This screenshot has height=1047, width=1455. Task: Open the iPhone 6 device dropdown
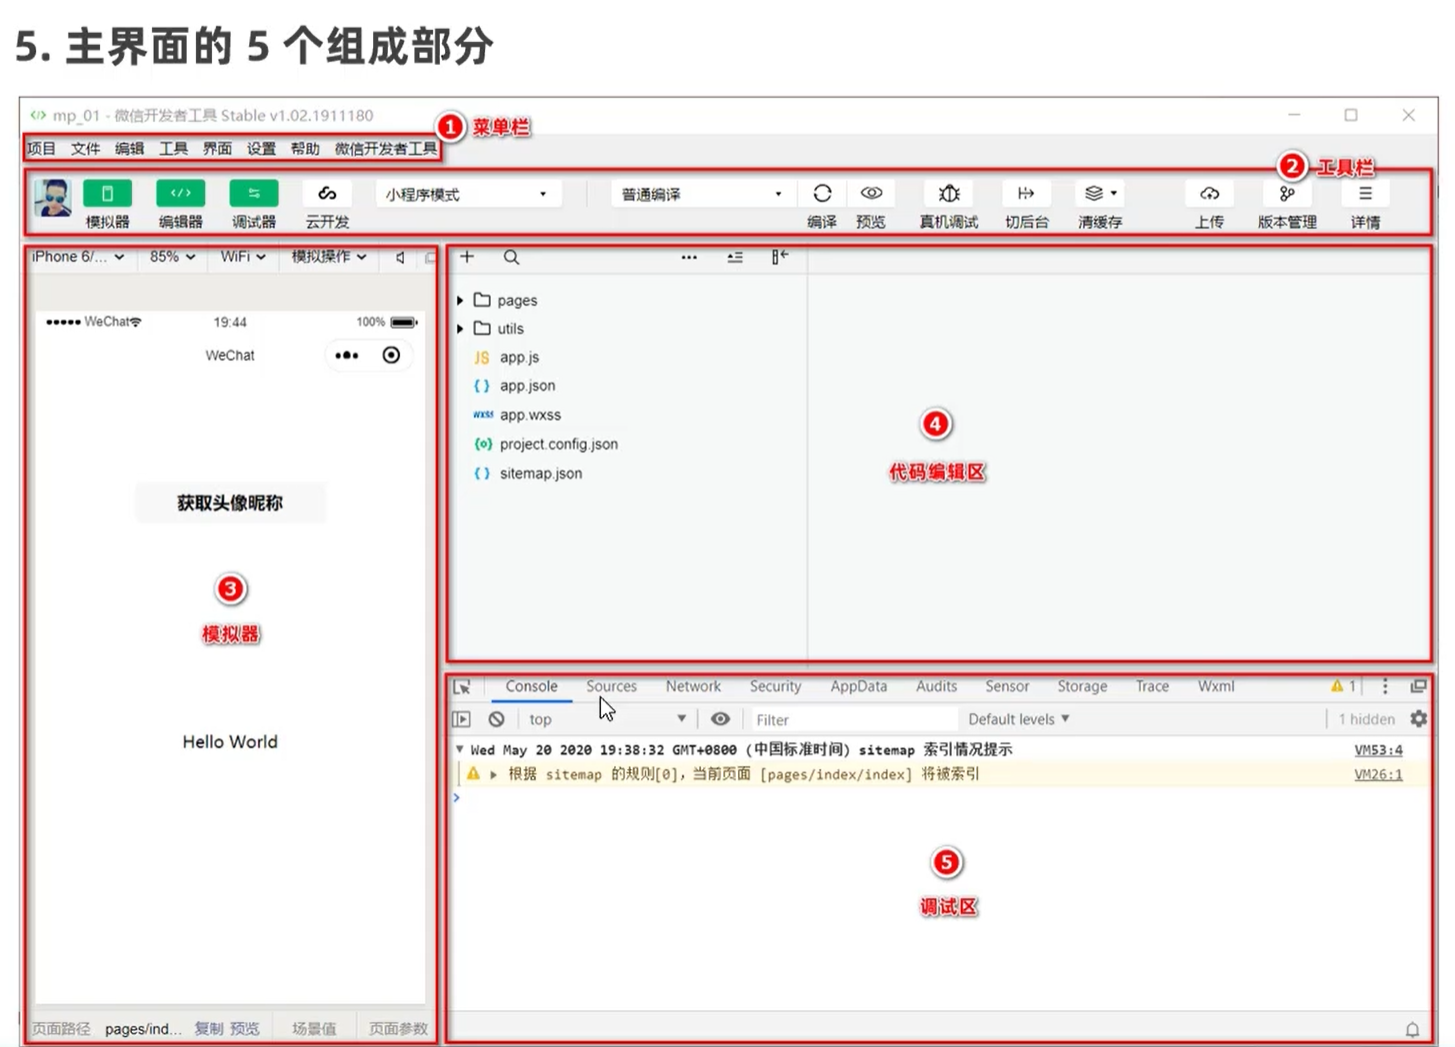[x=78, y=257]
